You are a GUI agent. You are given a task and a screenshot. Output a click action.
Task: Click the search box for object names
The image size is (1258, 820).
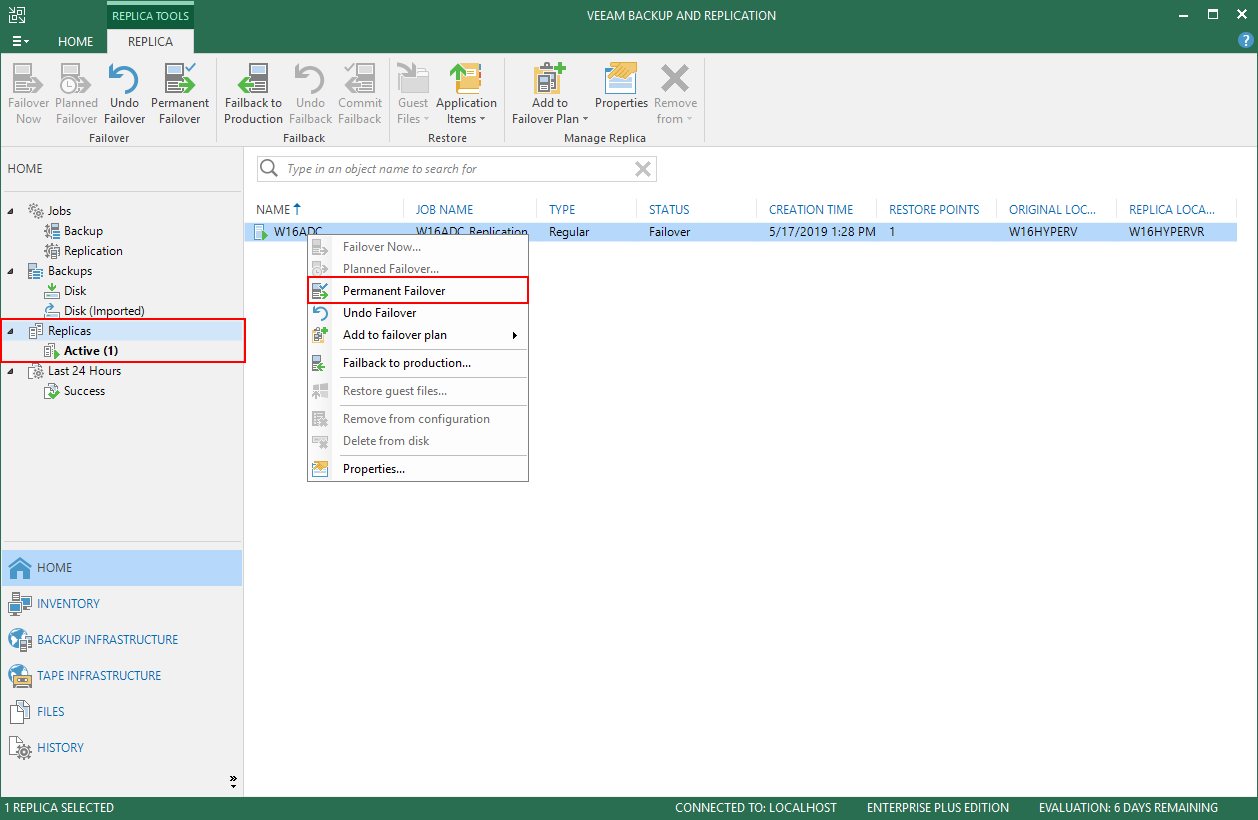point(457,169)
